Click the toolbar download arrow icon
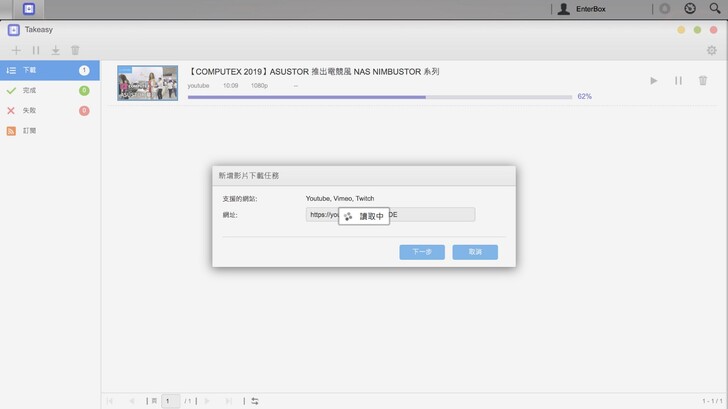This screenshot has width=728, height=409. click(x=55, y=50)
